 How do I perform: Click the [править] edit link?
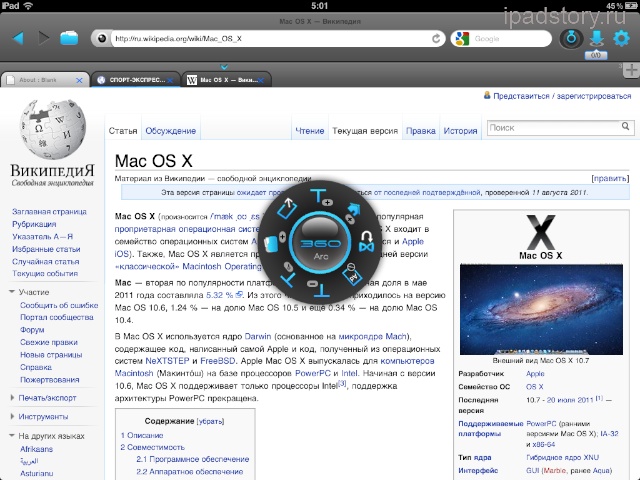click(610, 178)
